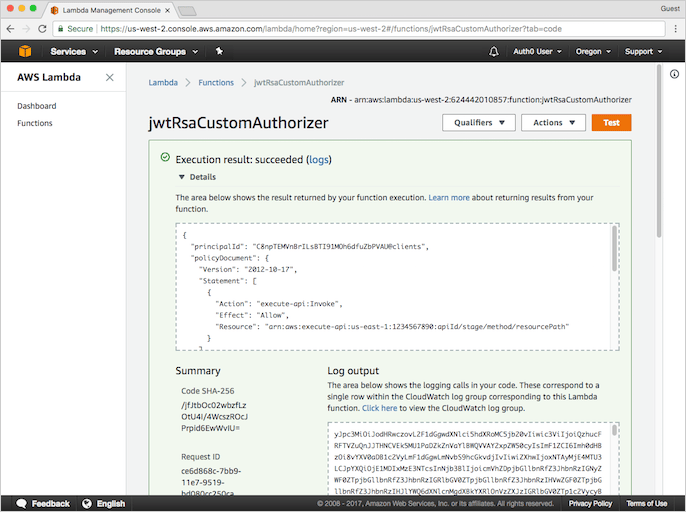Open the Terms of Use link

(647, 504)
